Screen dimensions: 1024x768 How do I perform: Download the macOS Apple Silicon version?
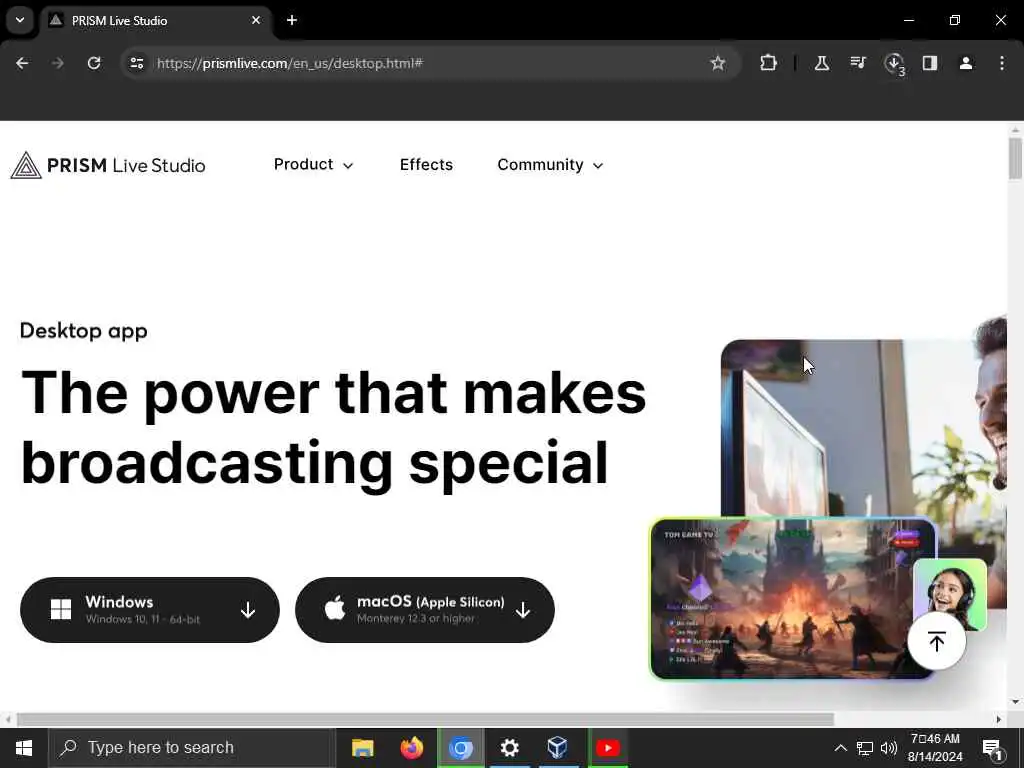(424, 609)
